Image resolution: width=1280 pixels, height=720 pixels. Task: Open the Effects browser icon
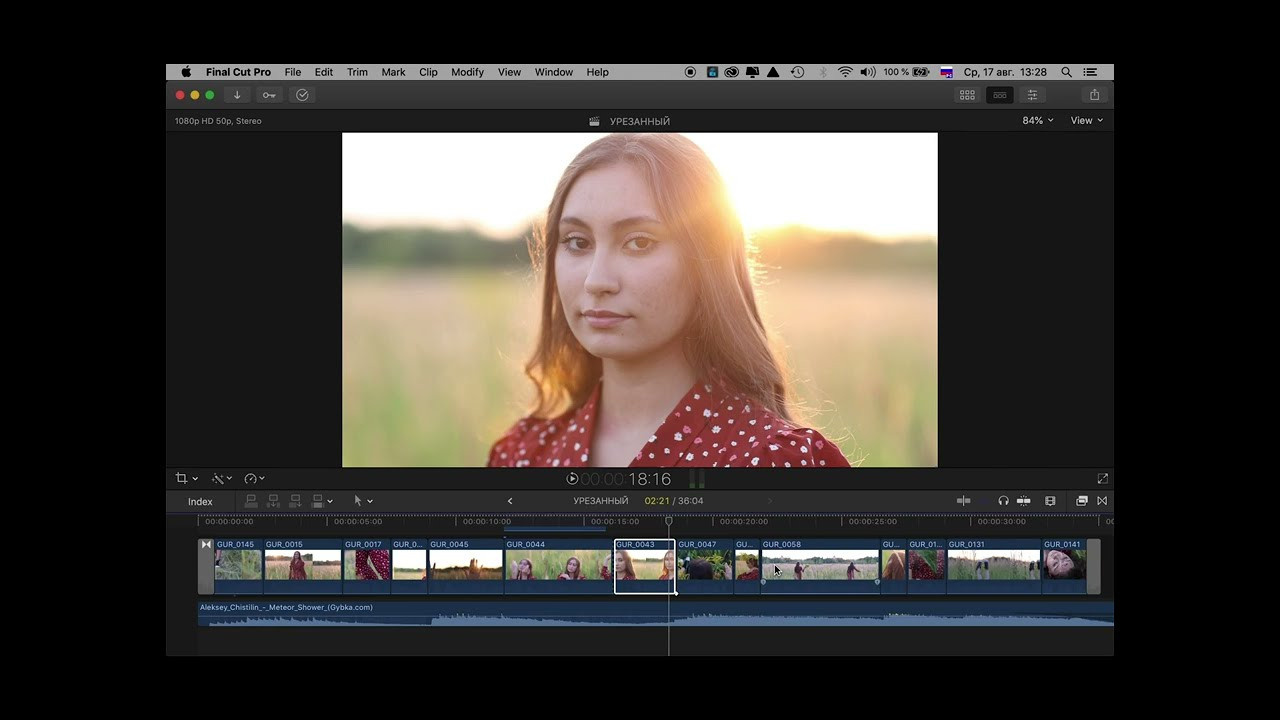[x=1081, y=501]
